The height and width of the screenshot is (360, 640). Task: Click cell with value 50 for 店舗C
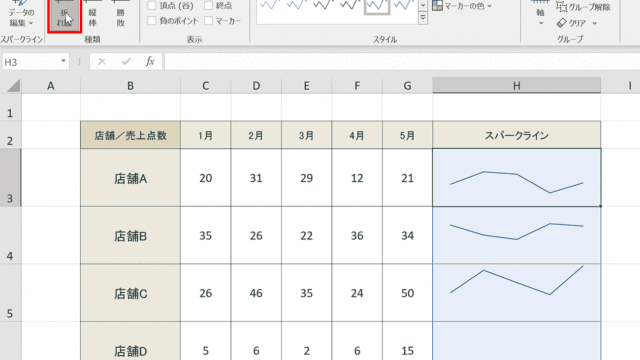407,293
